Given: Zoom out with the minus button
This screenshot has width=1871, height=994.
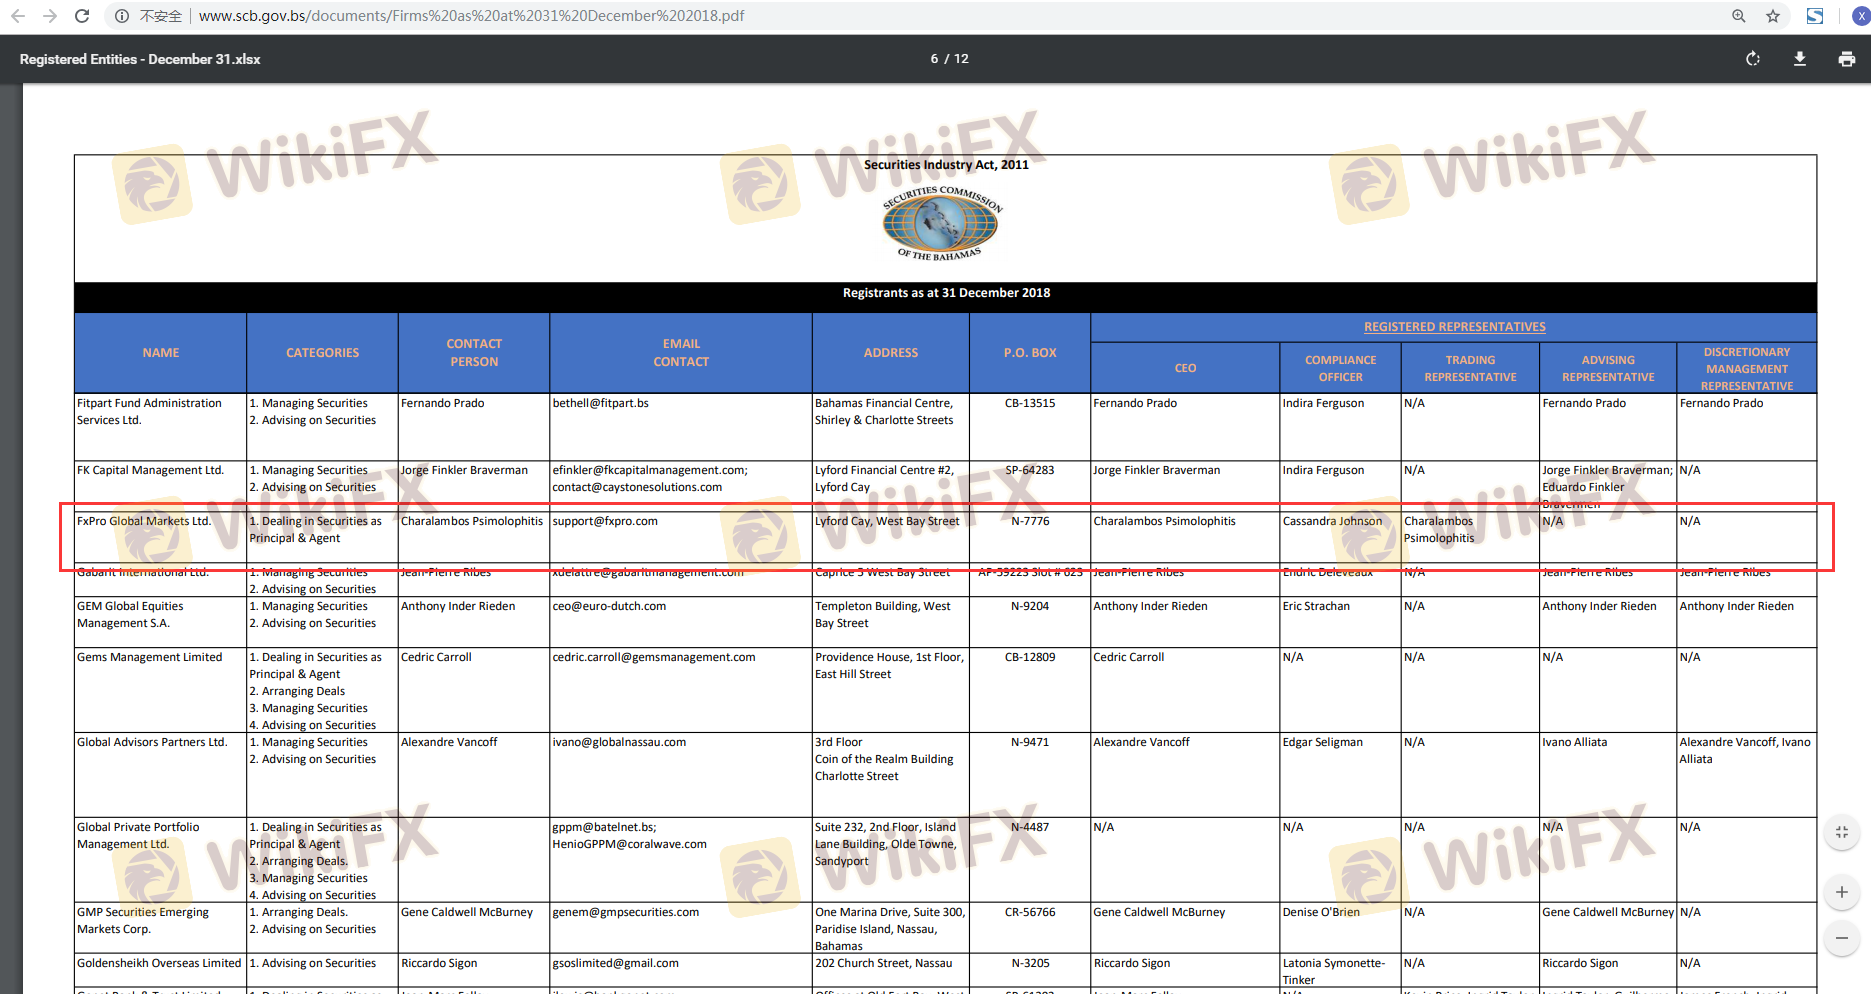Looking at the screenshot, I should (x=1841, y=938).
